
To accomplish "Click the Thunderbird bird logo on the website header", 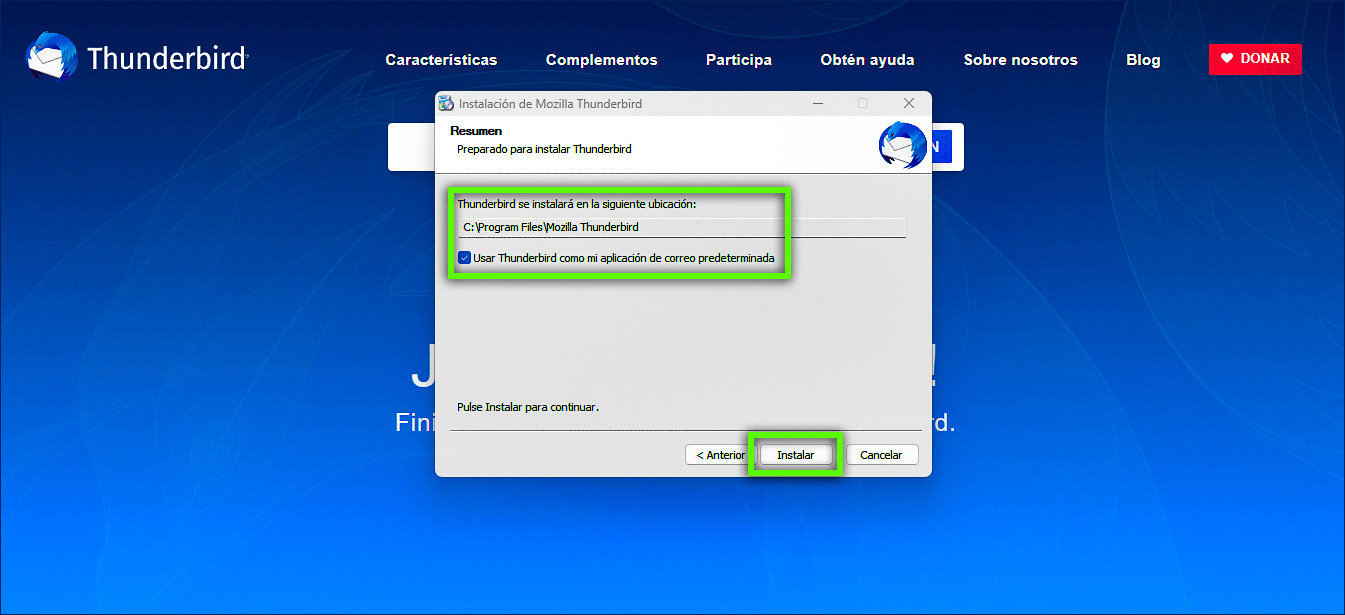I will click(52, 57).
